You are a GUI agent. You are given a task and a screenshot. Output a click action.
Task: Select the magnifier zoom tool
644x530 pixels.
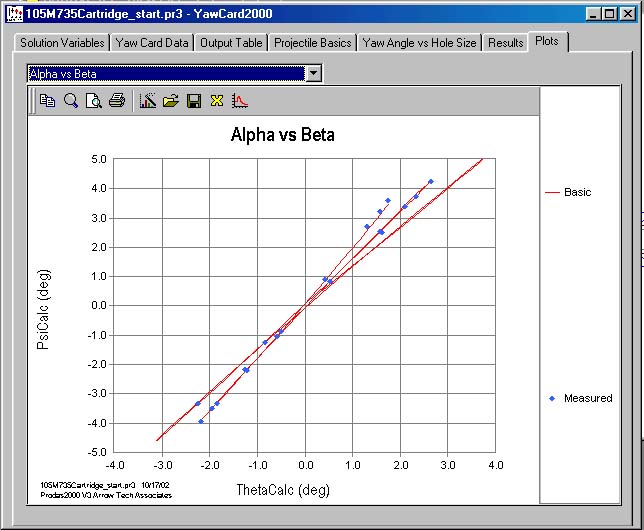click(x=71, y=100)
